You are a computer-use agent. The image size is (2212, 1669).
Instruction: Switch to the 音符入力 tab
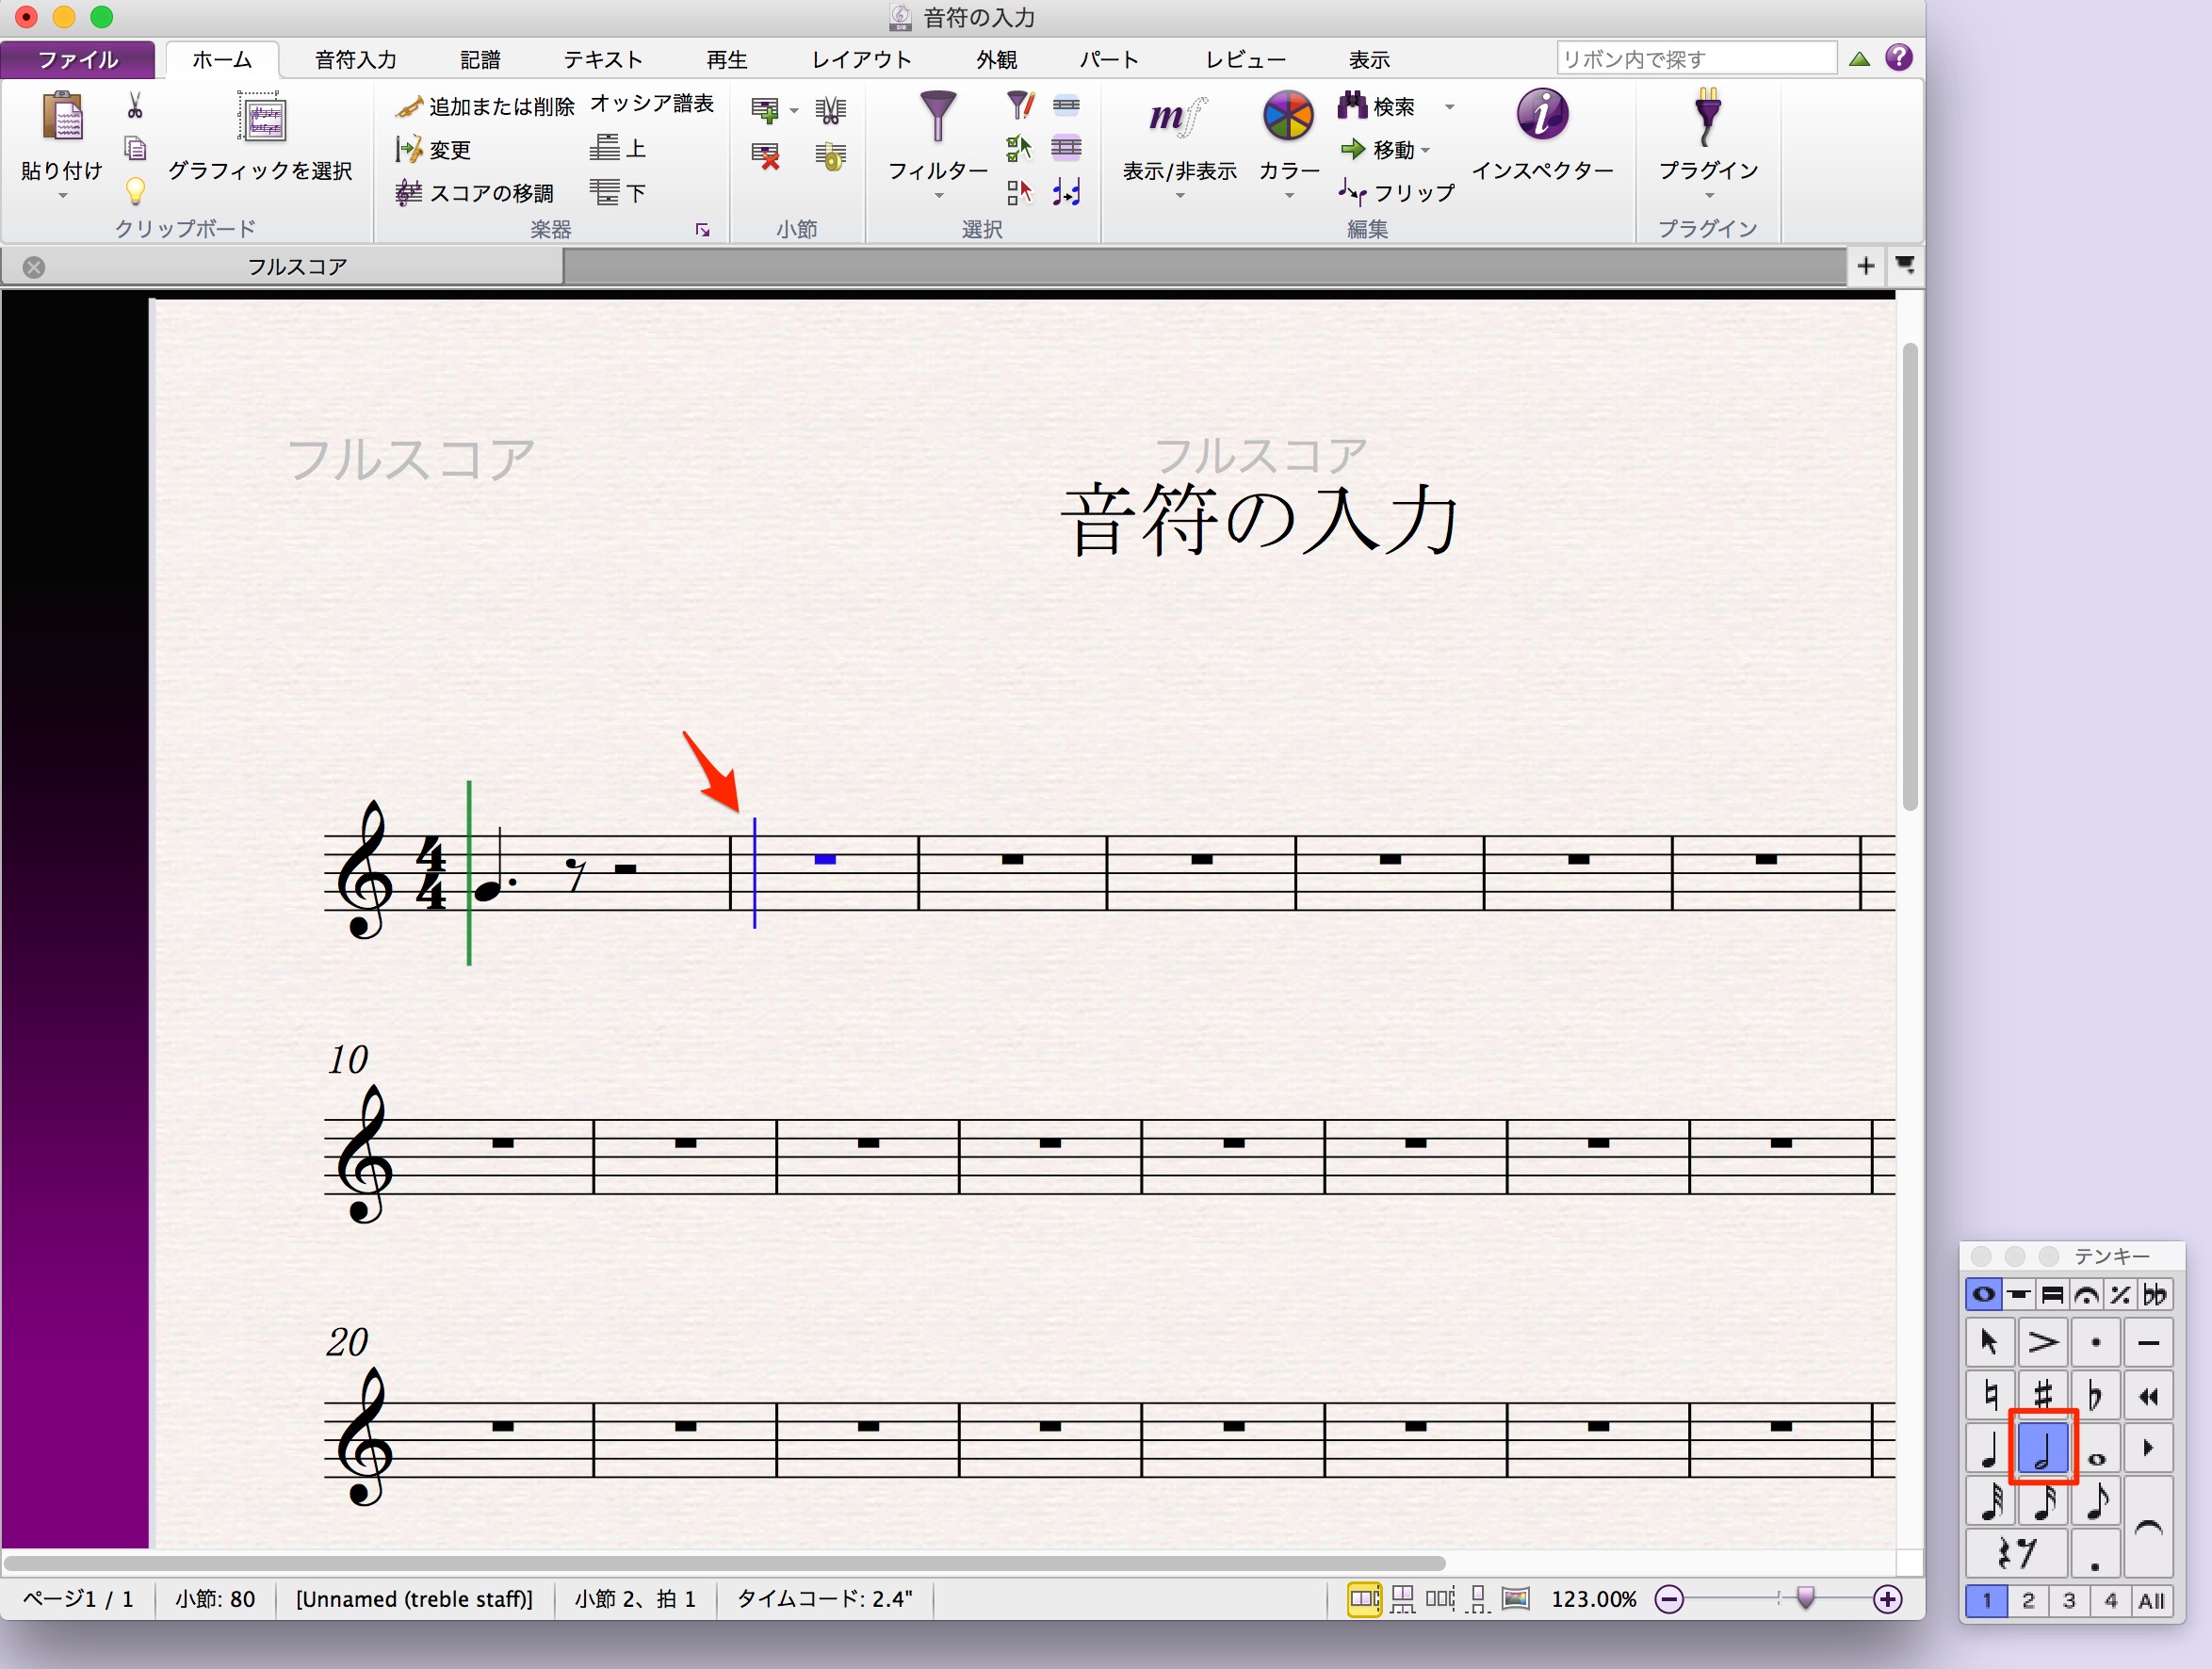point(356,60)
